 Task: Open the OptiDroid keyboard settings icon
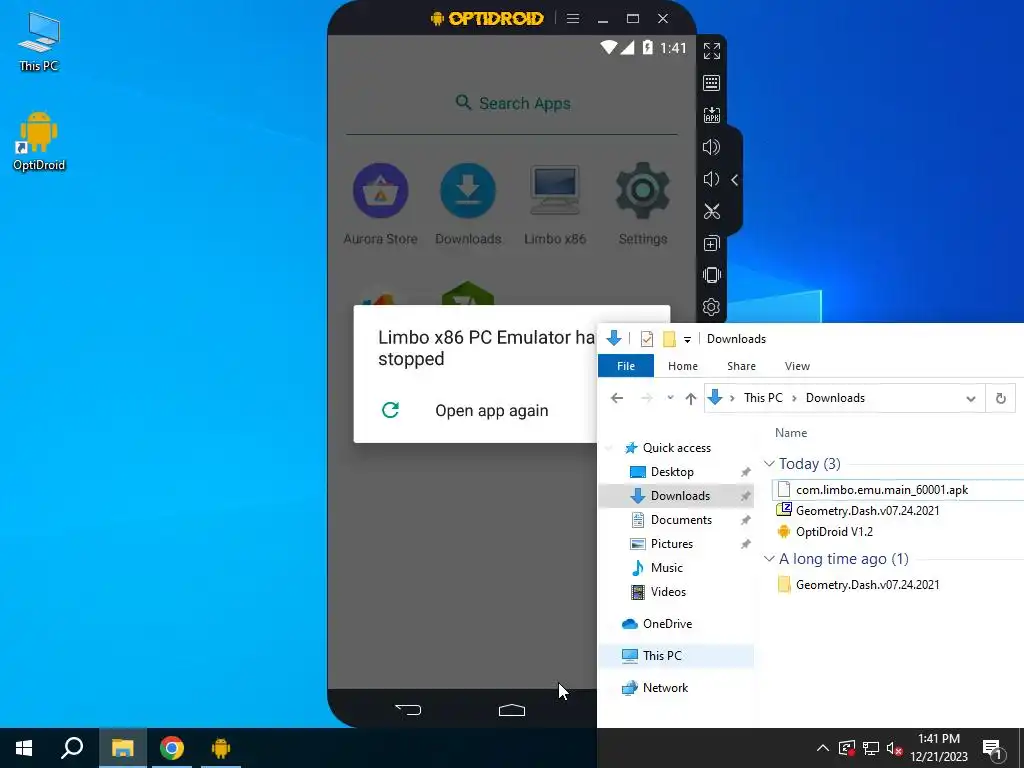pyautogui.click(x=711, y=83)
